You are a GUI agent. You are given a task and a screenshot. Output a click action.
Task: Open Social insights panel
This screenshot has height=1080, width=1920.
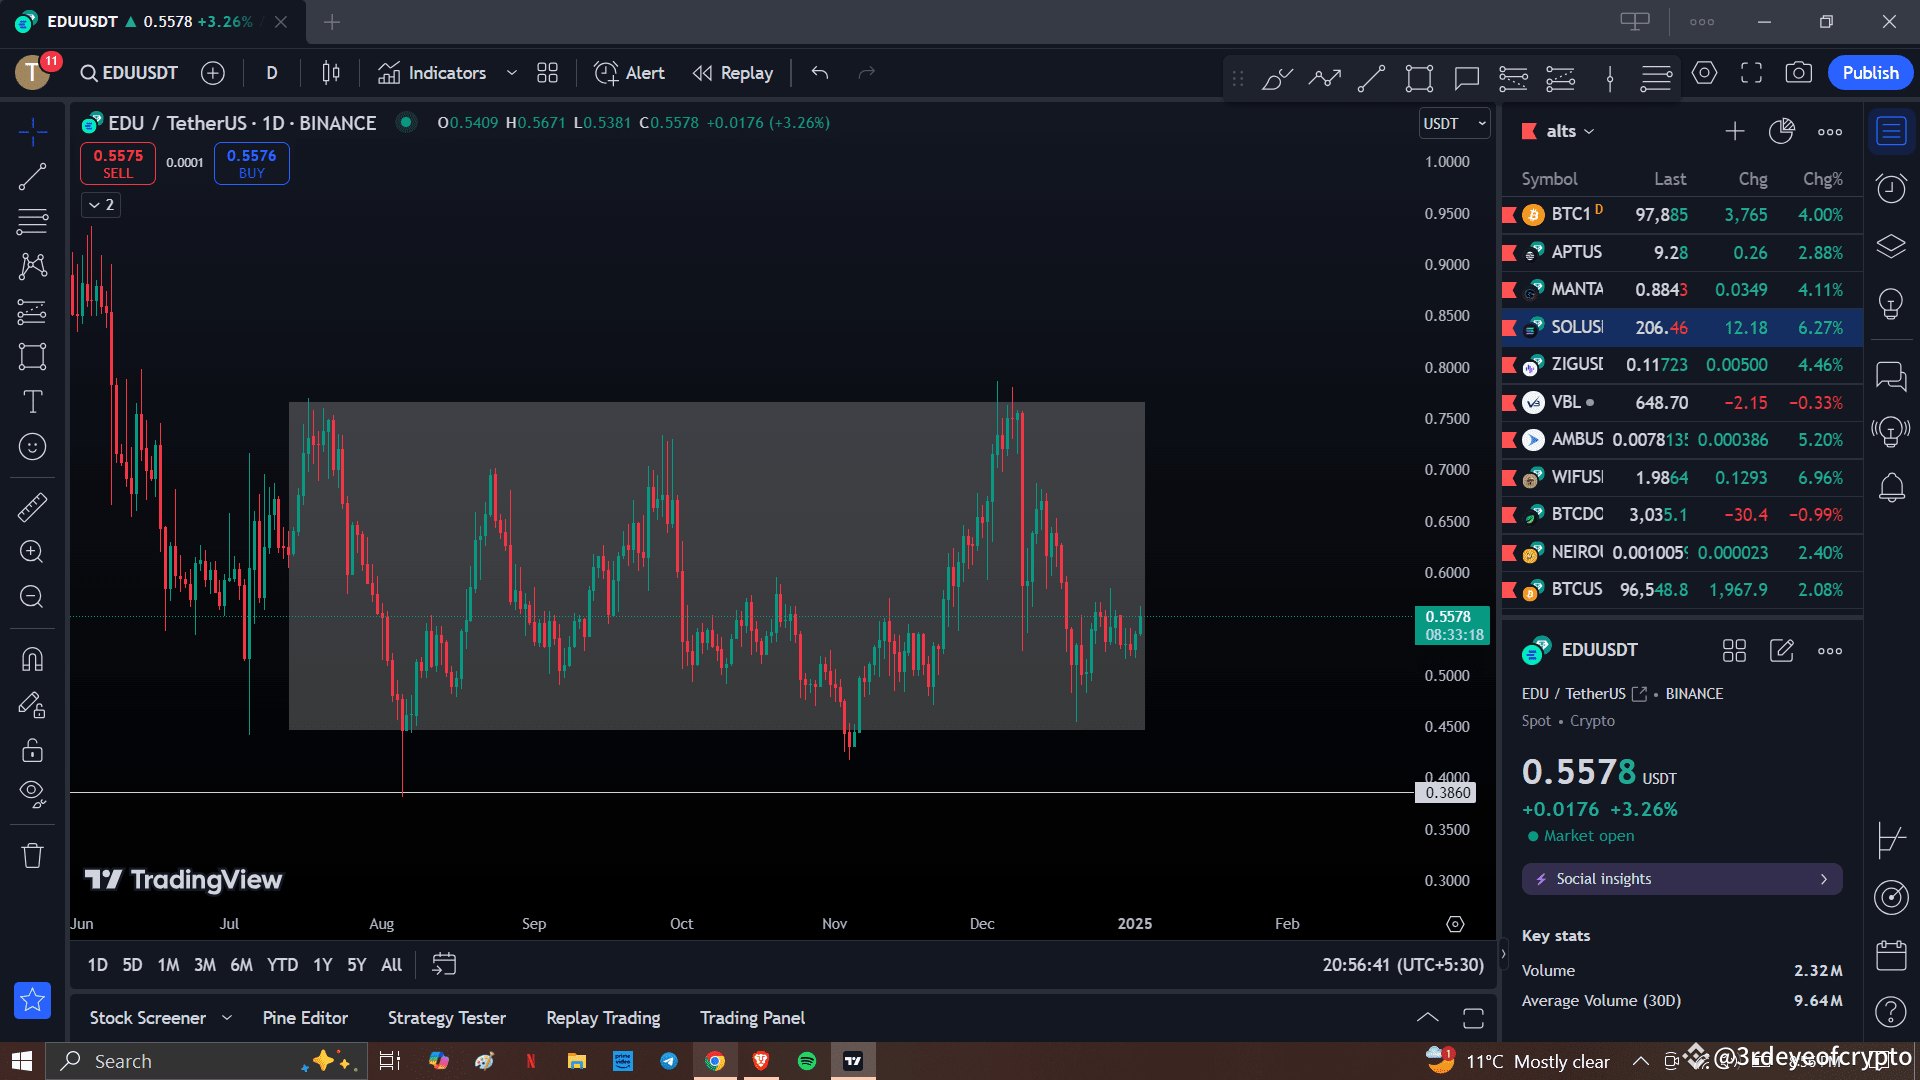coord(1682,879)
